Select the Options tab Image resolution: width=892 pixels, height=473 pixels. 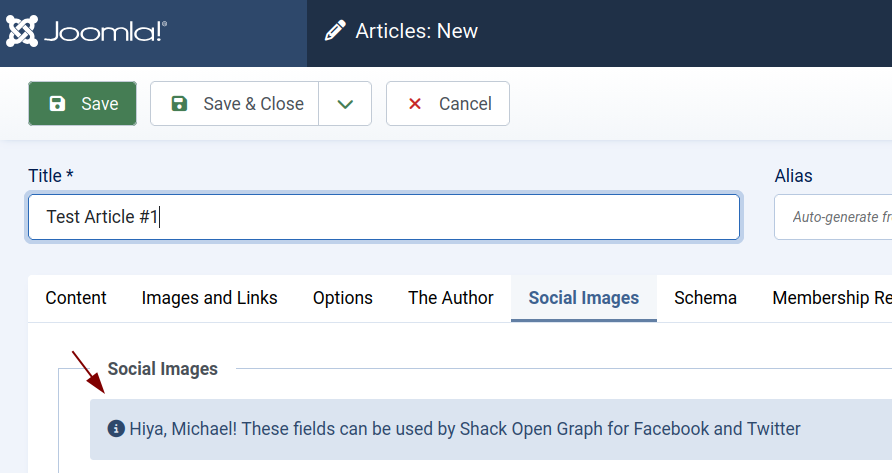tap(342, 298)
